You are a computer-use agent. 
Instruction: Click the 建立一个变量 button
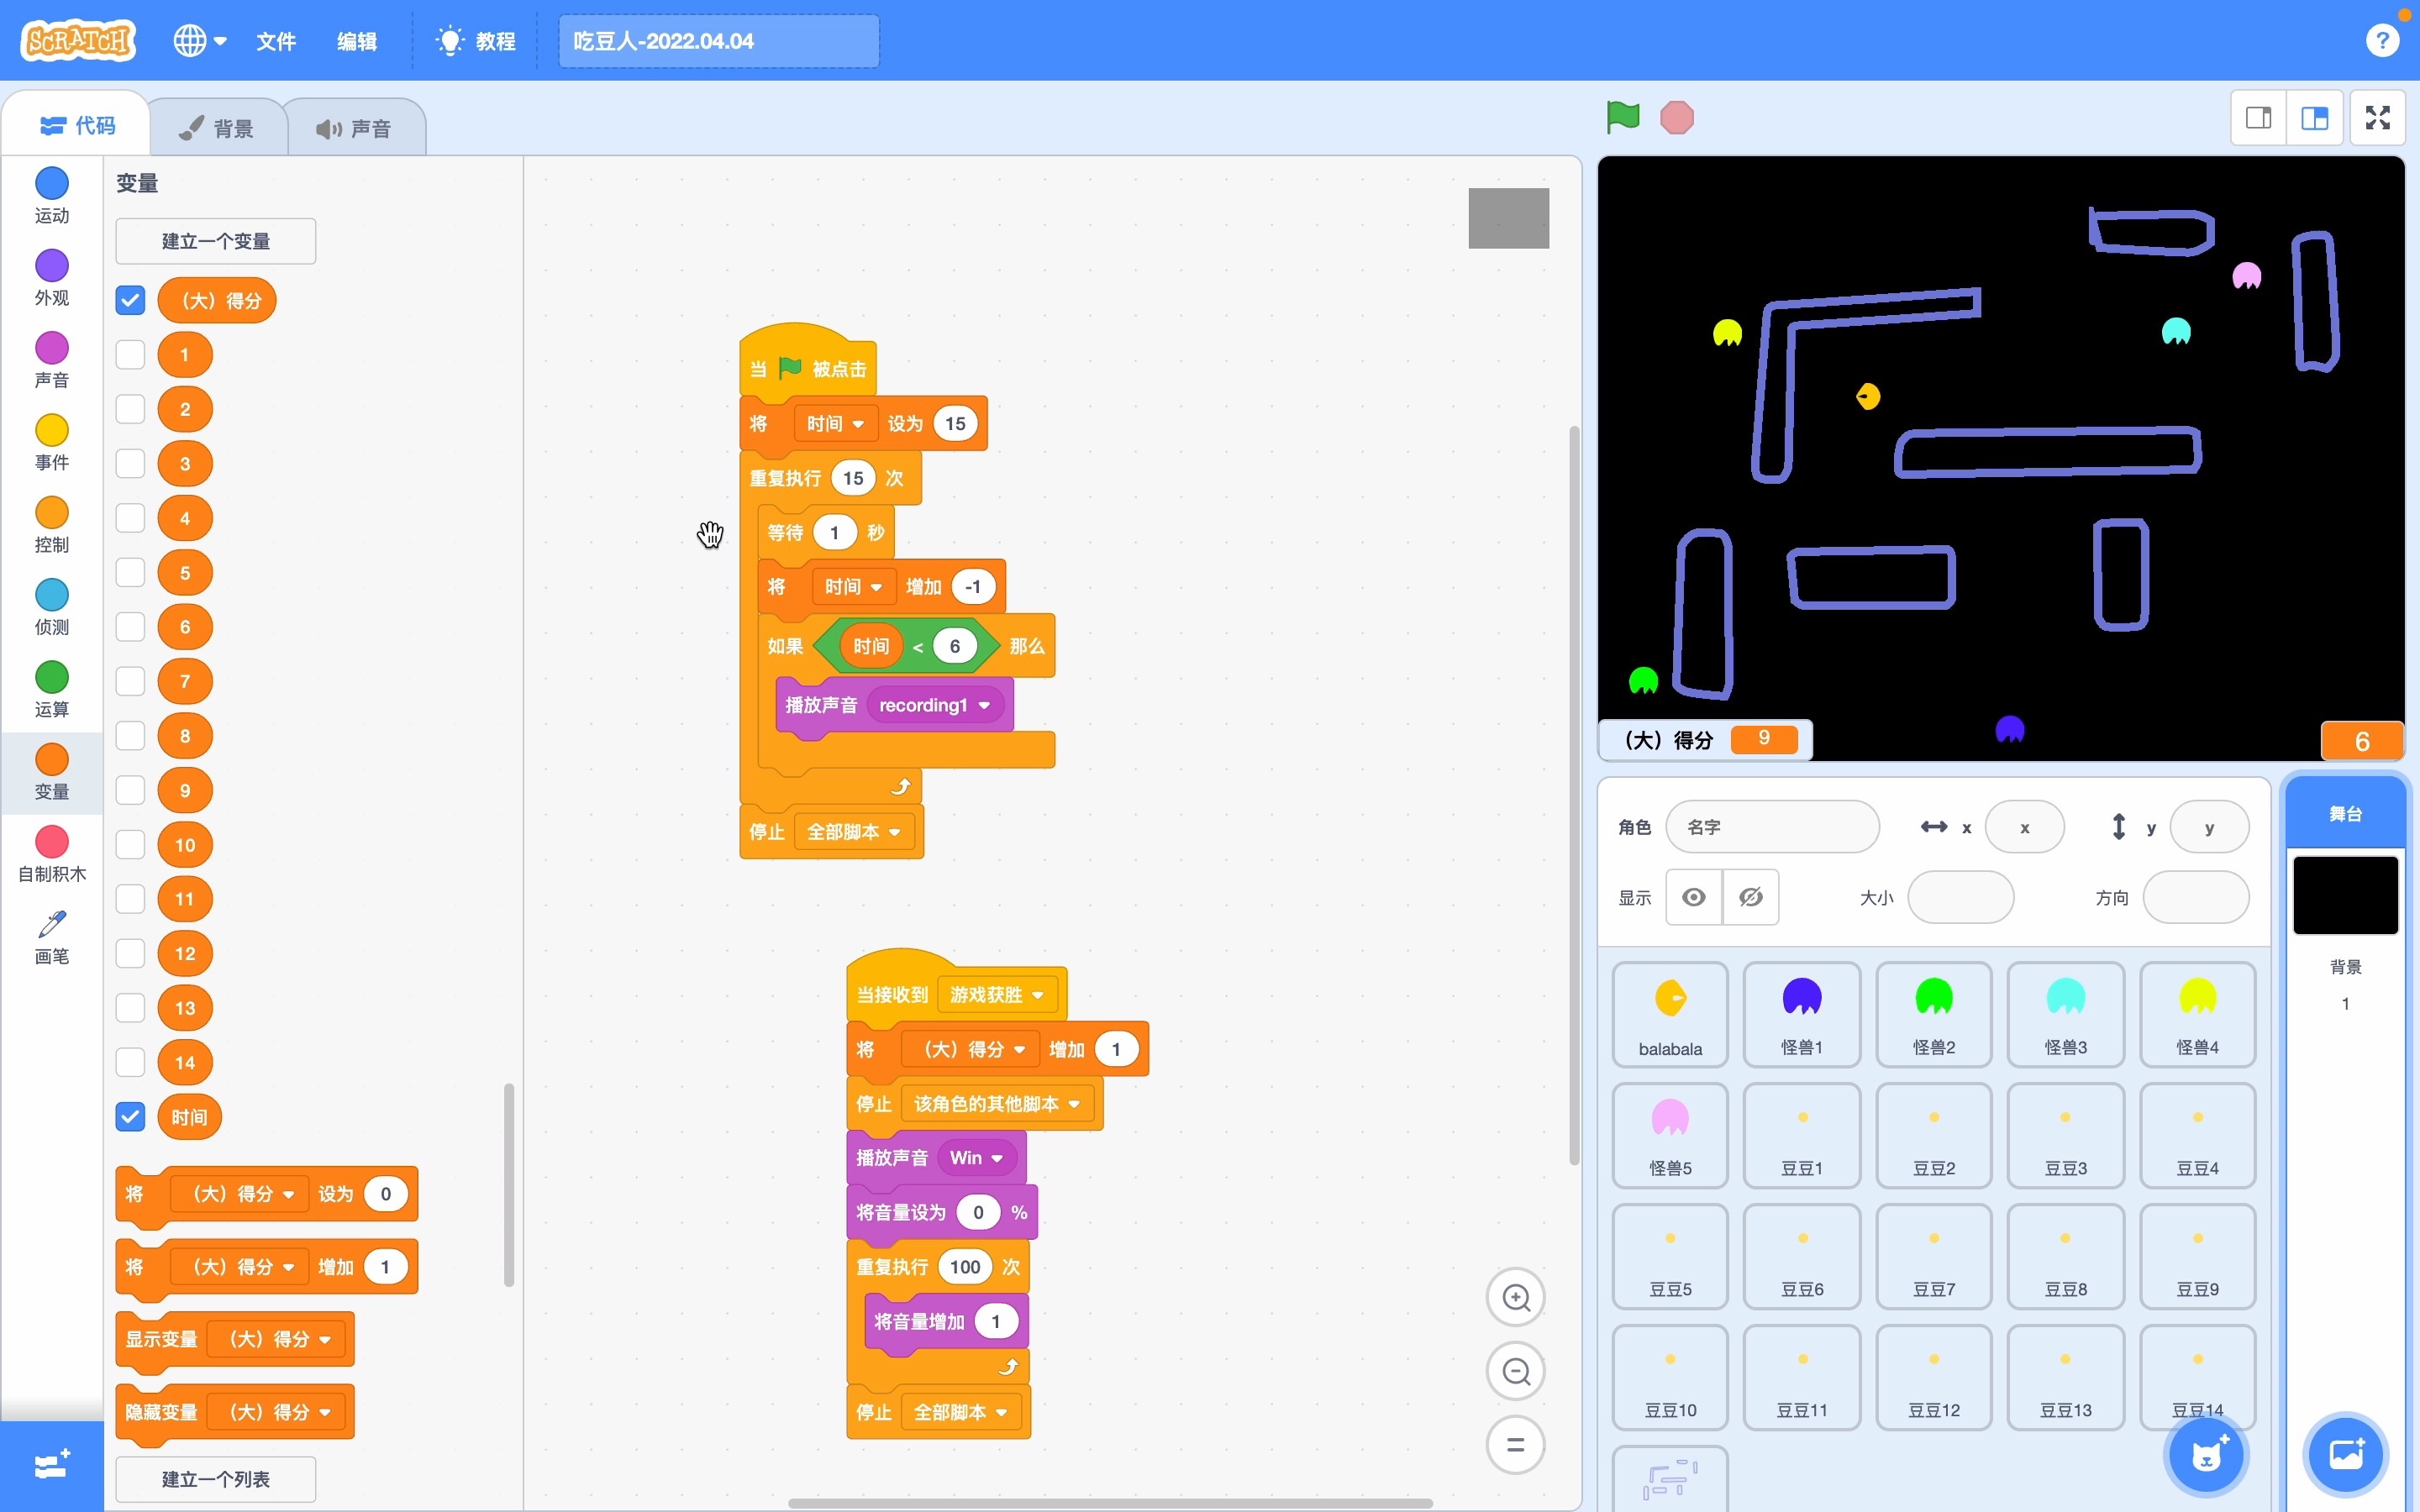(216, 241)
